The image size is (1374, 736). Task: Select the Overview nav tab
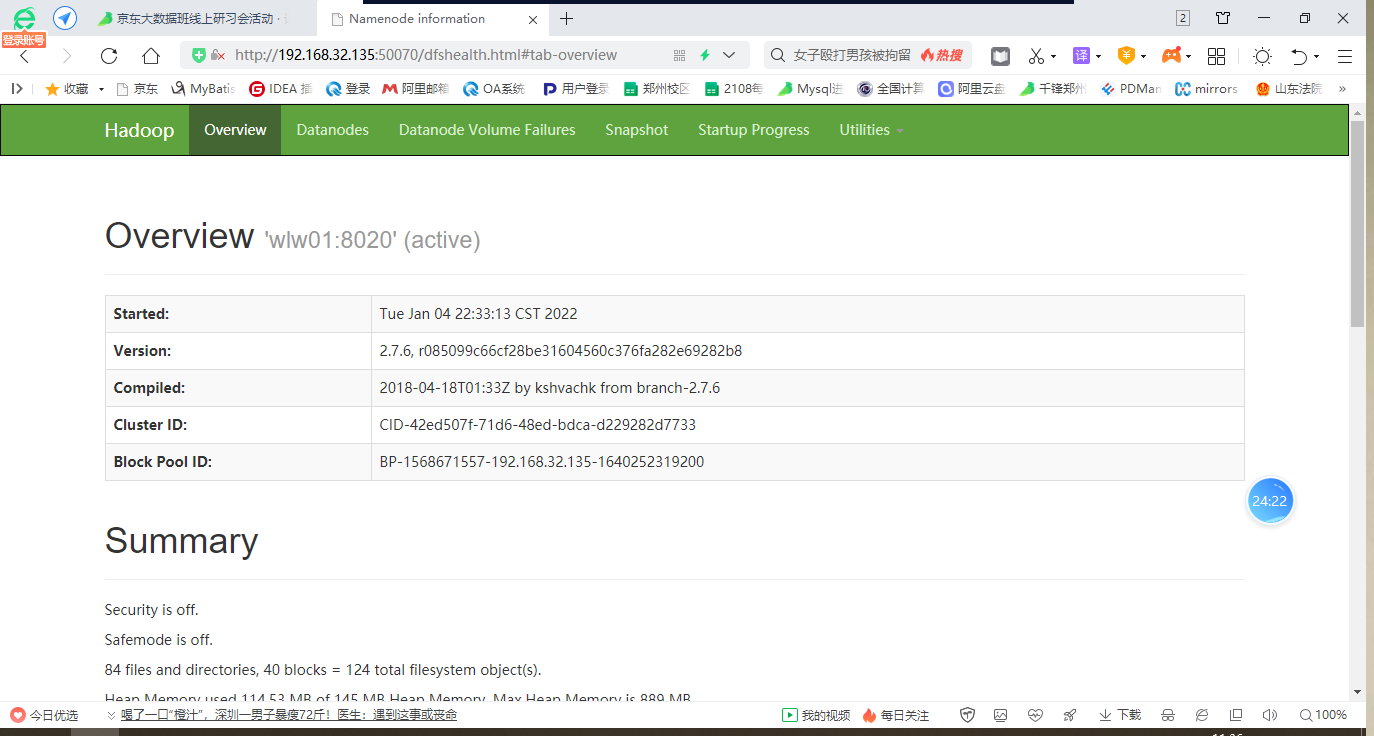point(235,130)
